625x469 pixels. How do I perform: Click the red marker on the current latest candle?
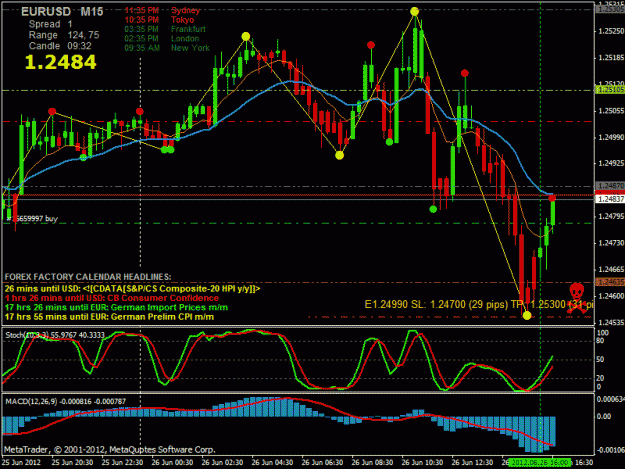[552, 198]
